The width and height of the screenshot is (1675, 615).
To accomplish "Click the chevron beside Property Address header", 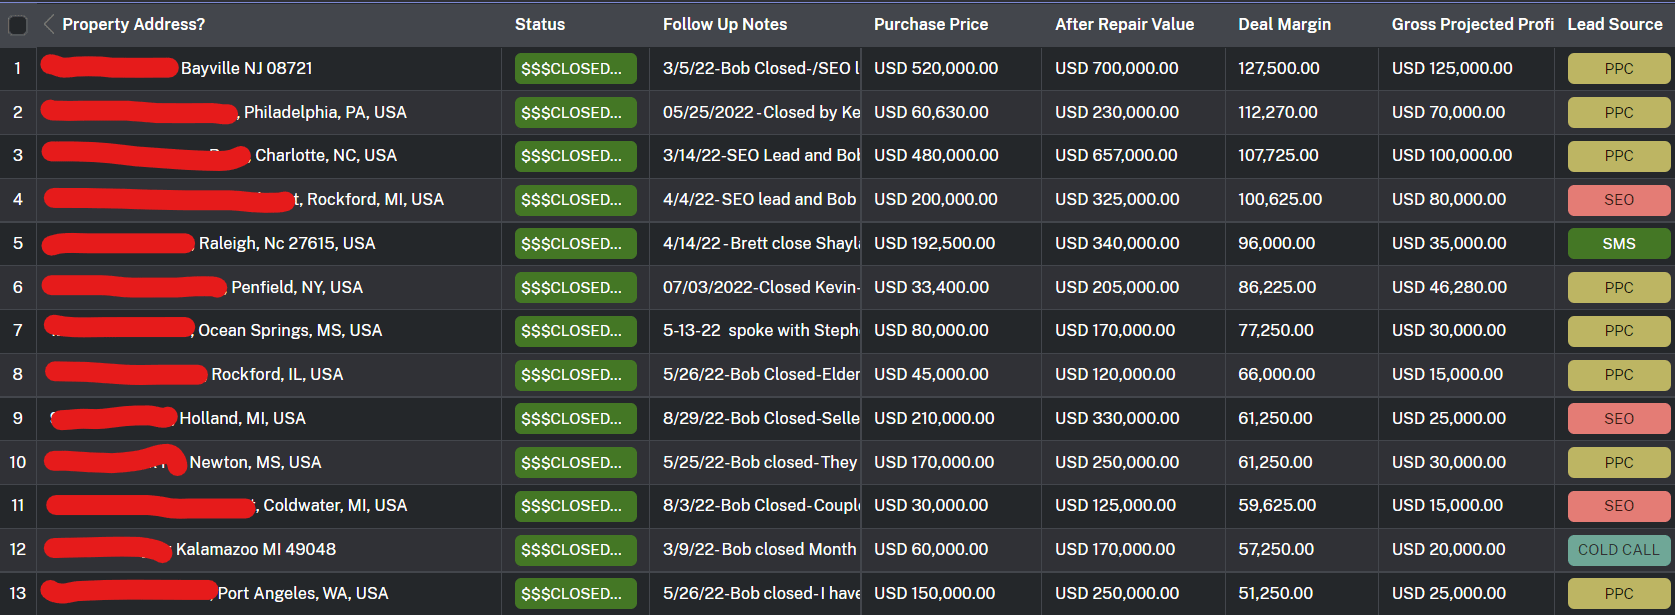I will (49, 24).
